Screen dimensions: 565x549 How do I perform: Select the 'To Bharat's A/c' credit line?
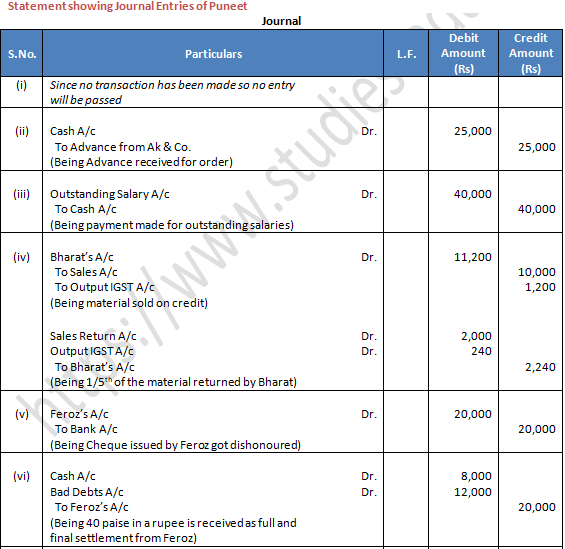coord(94,367)
